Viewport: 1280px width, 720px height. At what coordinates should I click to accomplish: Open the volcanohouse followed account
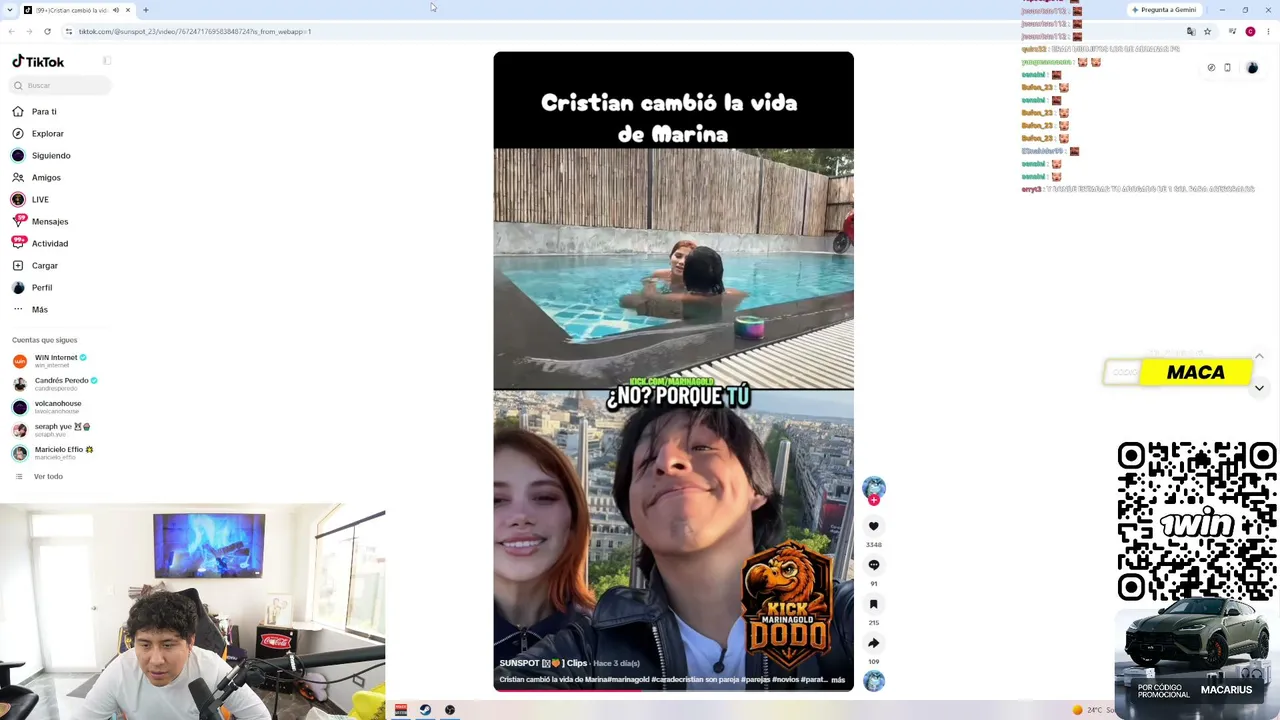[x=58, y=406]
